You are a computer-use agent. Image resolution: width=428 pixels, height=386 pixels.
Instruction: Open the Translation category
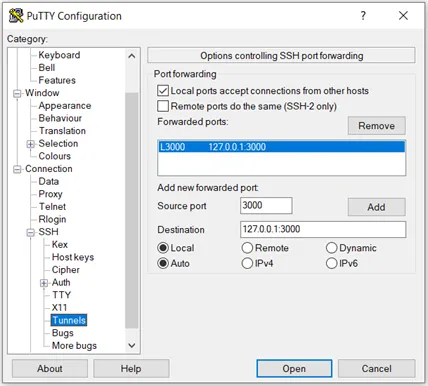pyautogui.click(x=62, y=131)
